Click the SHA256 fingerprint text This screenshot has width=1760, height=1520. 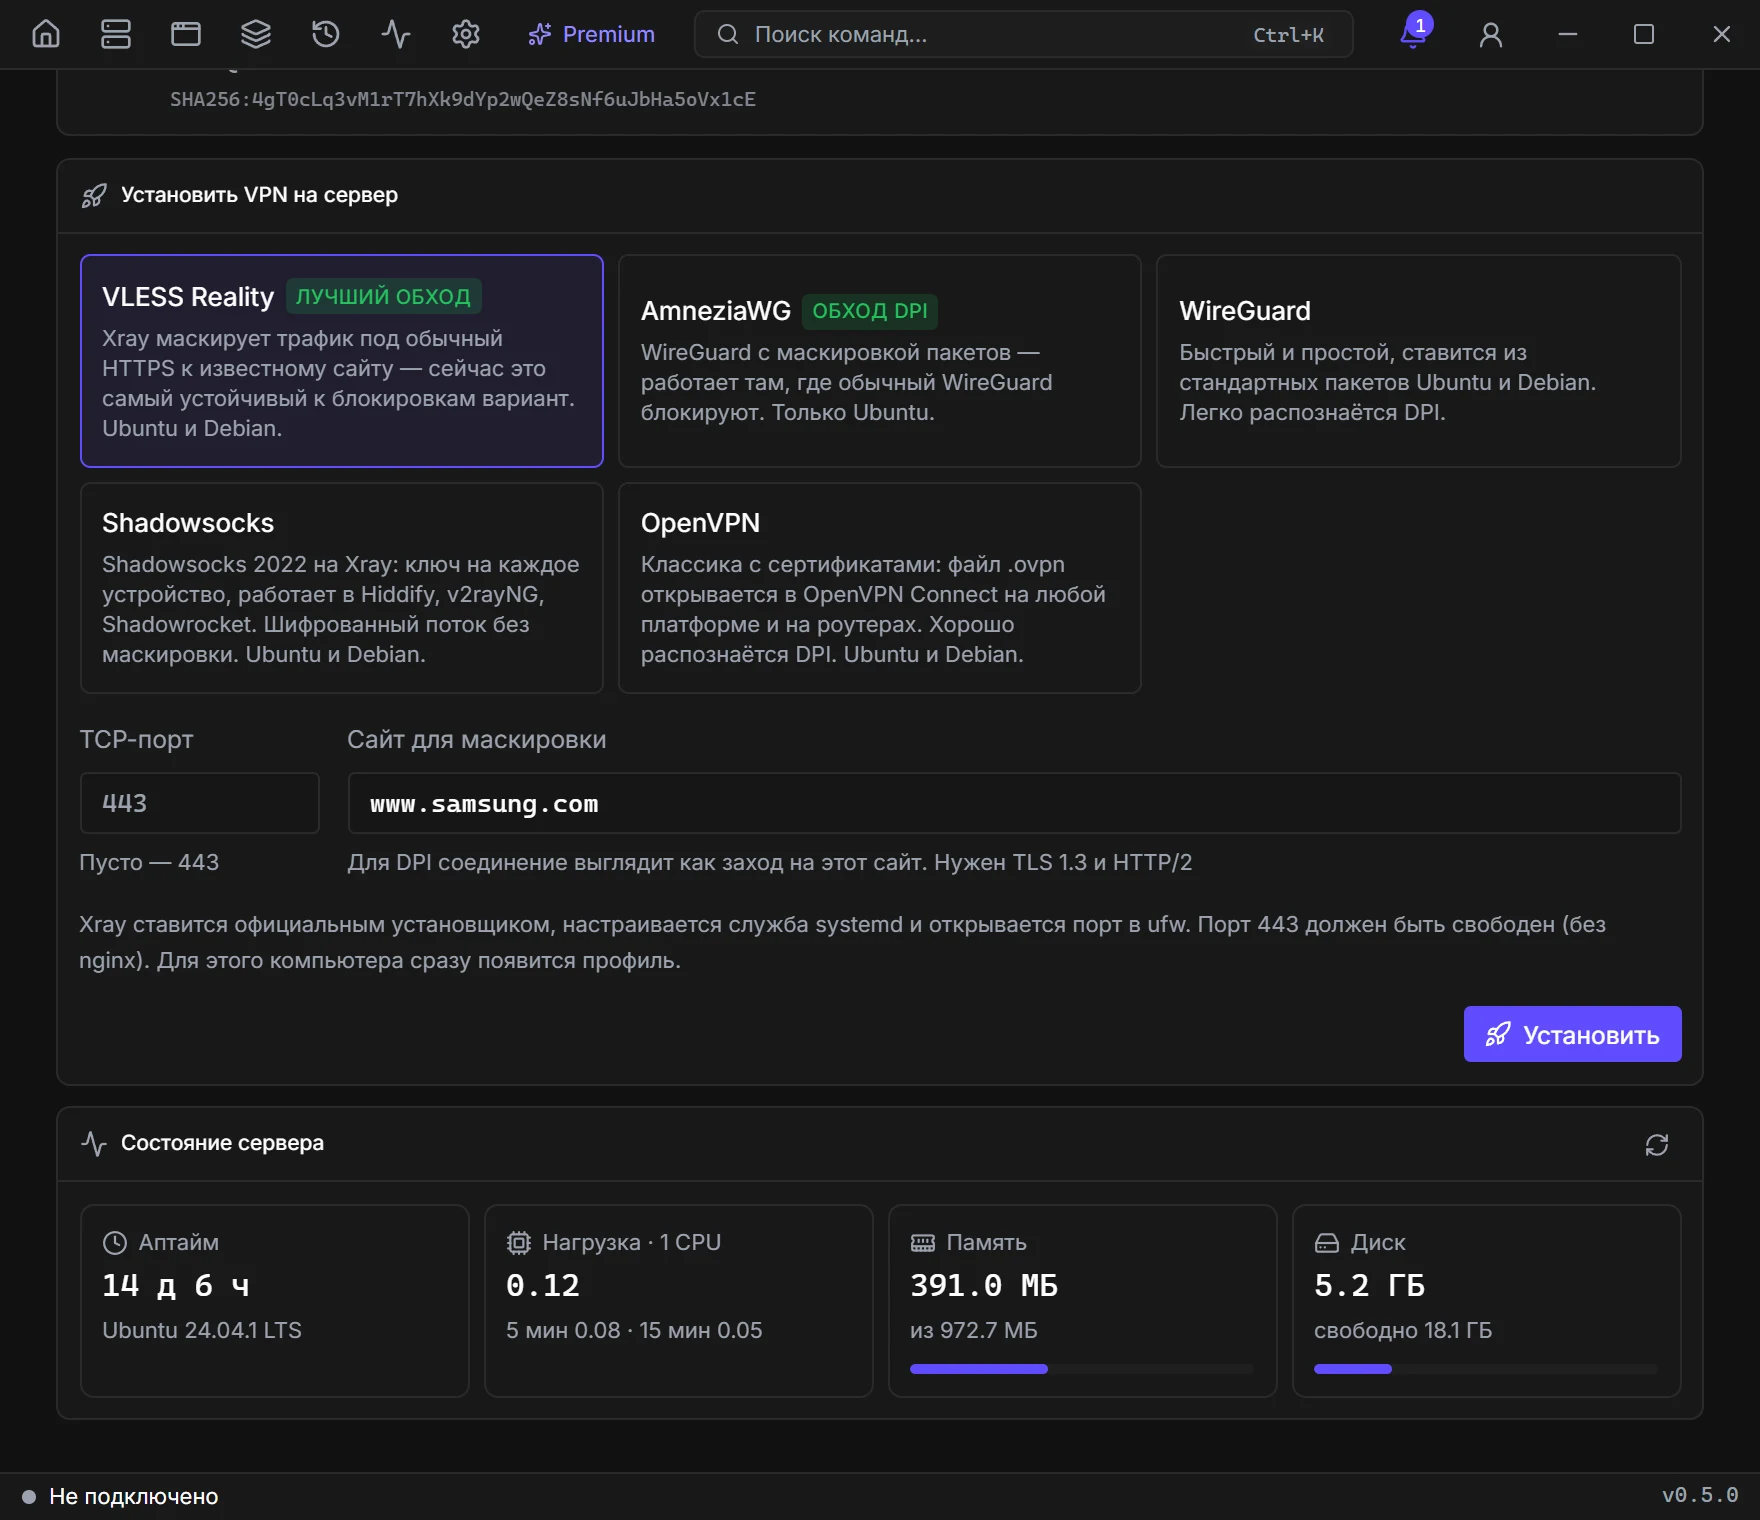[x=462, y=99]
